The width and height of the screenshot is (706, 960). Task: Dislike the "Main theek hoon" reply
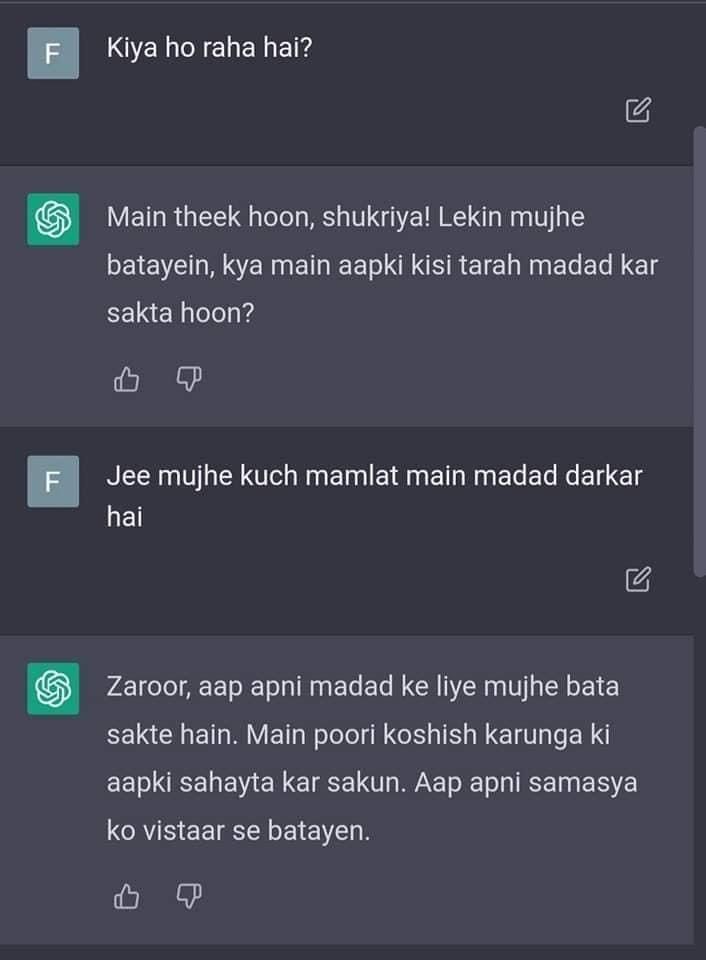point(189,380)
